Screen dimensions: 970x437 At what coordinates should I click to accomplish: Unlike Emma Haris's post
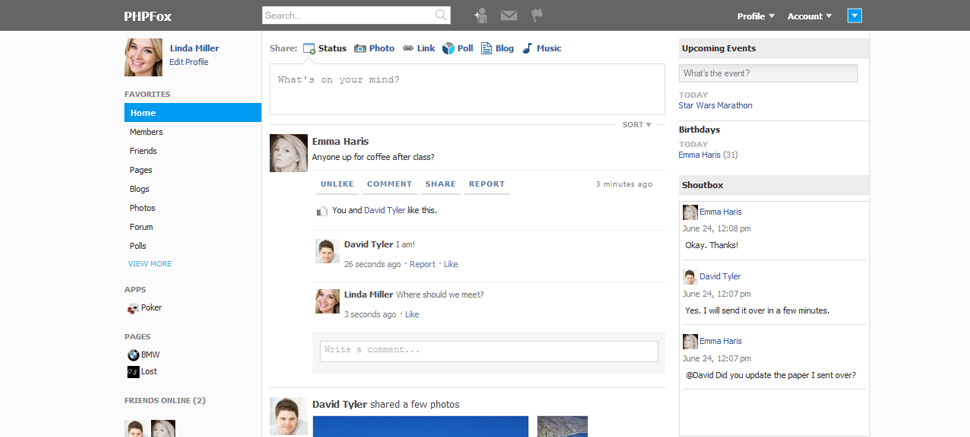point(337,184)
